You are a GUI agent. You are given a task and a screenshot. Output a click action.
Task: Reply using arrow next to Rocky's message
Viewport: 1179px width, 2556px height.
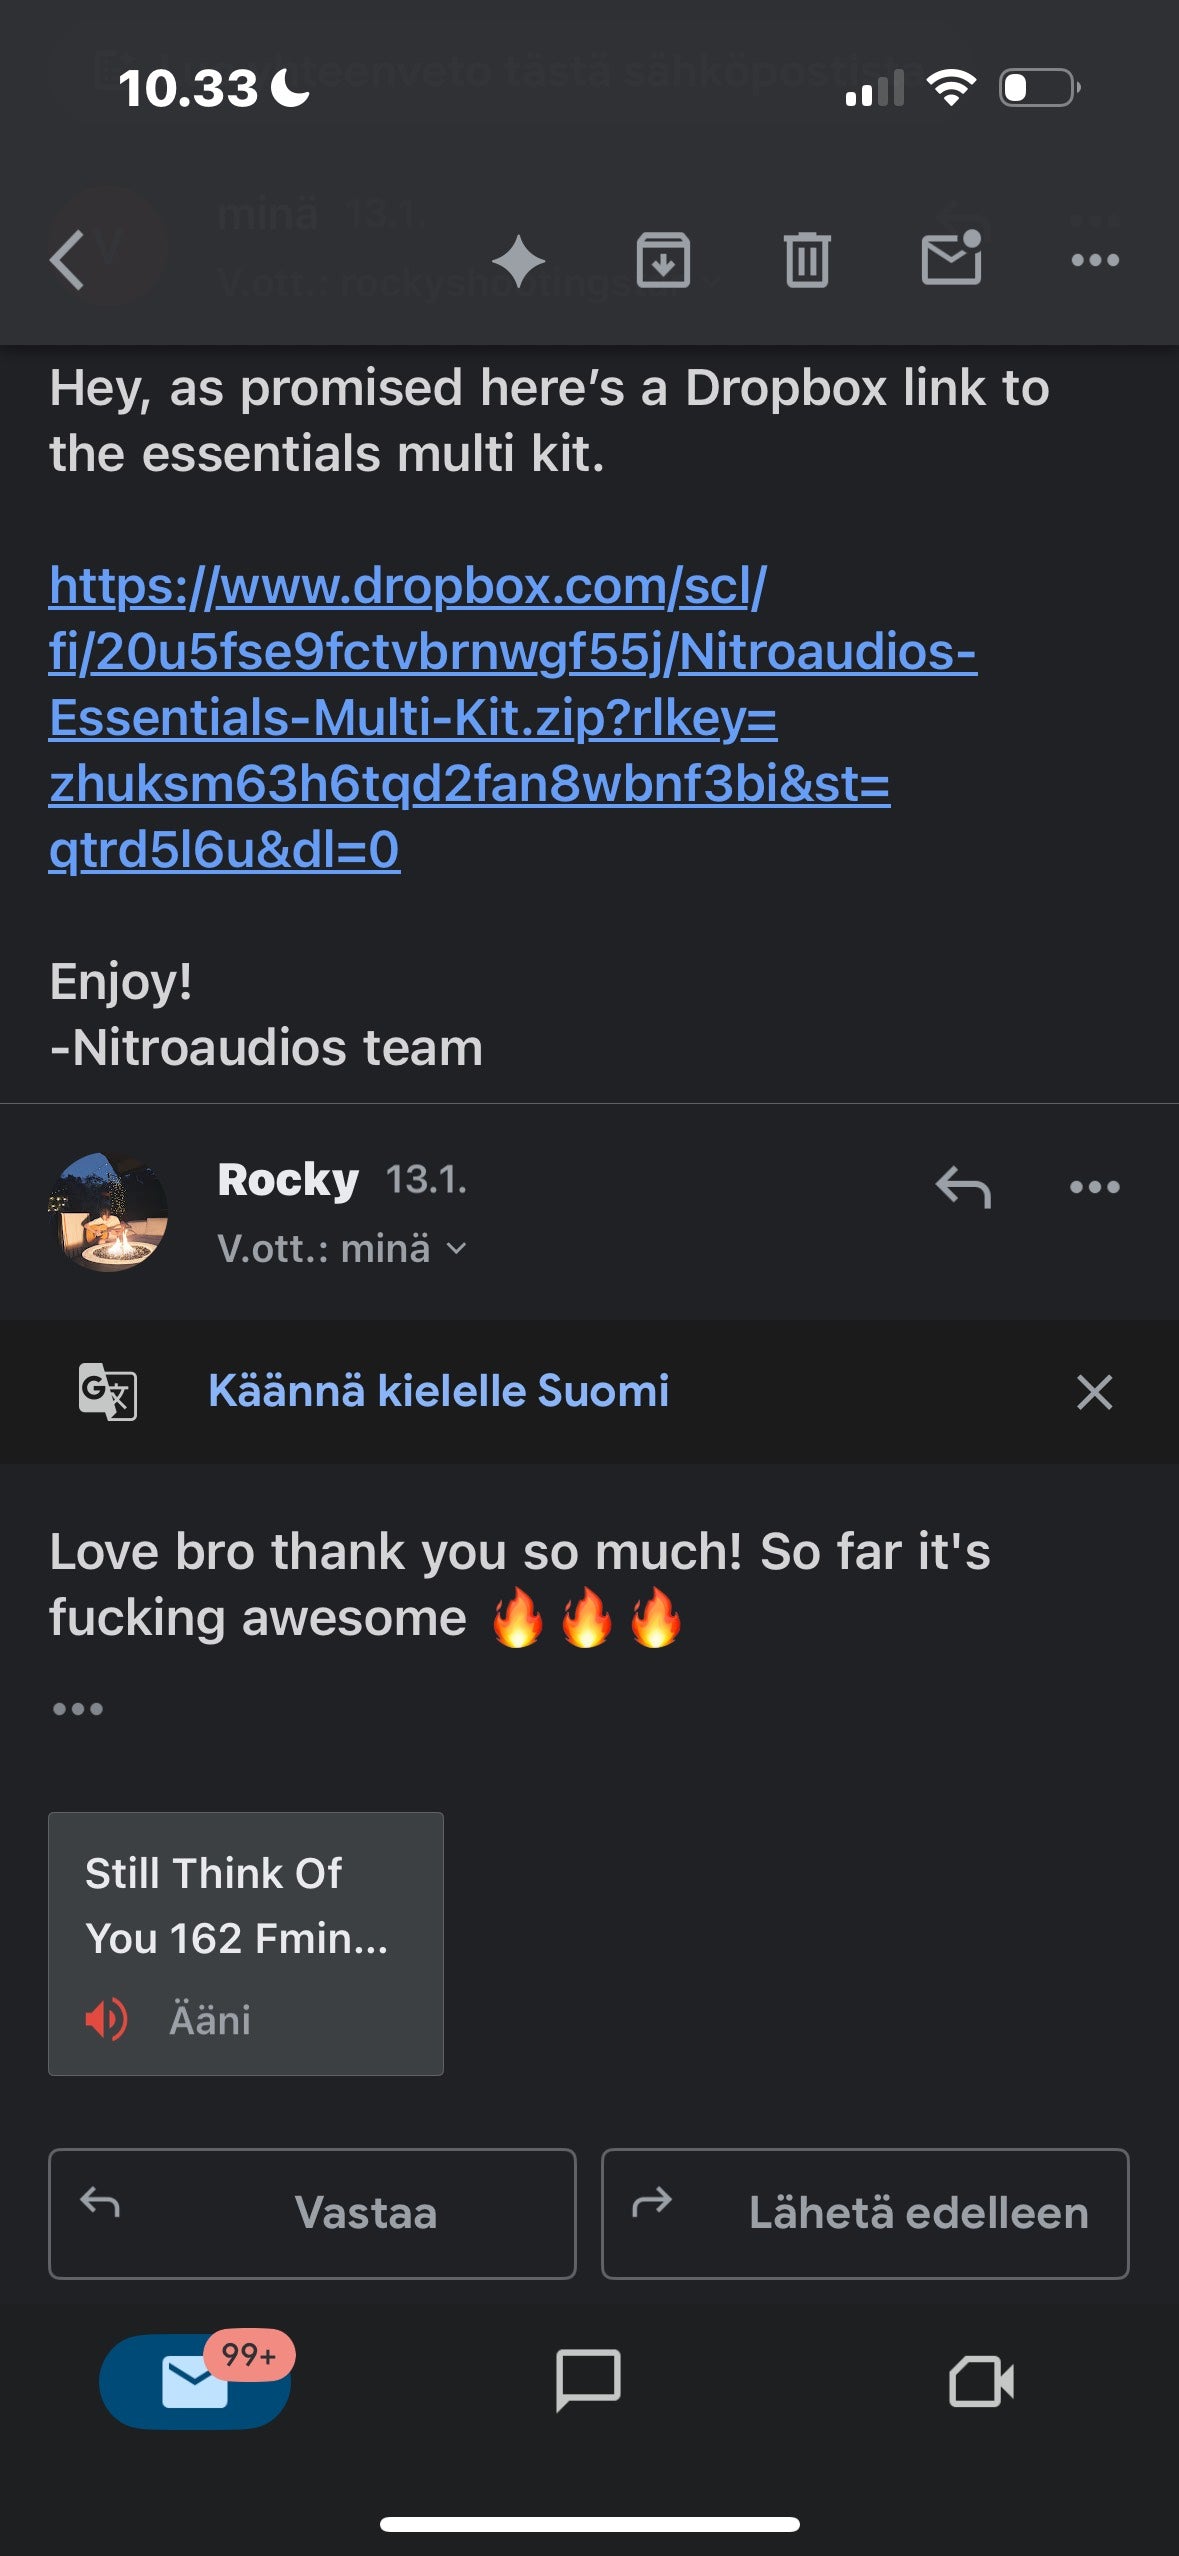coord(963,1188)
